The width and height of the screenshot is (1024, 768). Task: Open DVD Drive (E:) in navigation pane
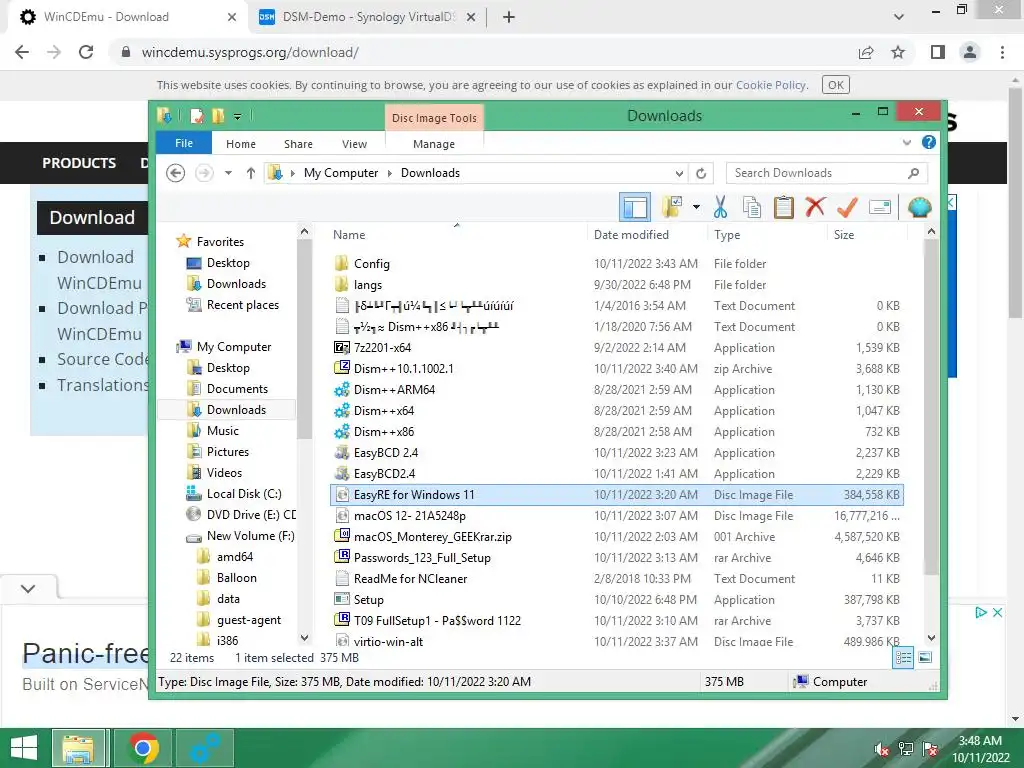251,515
